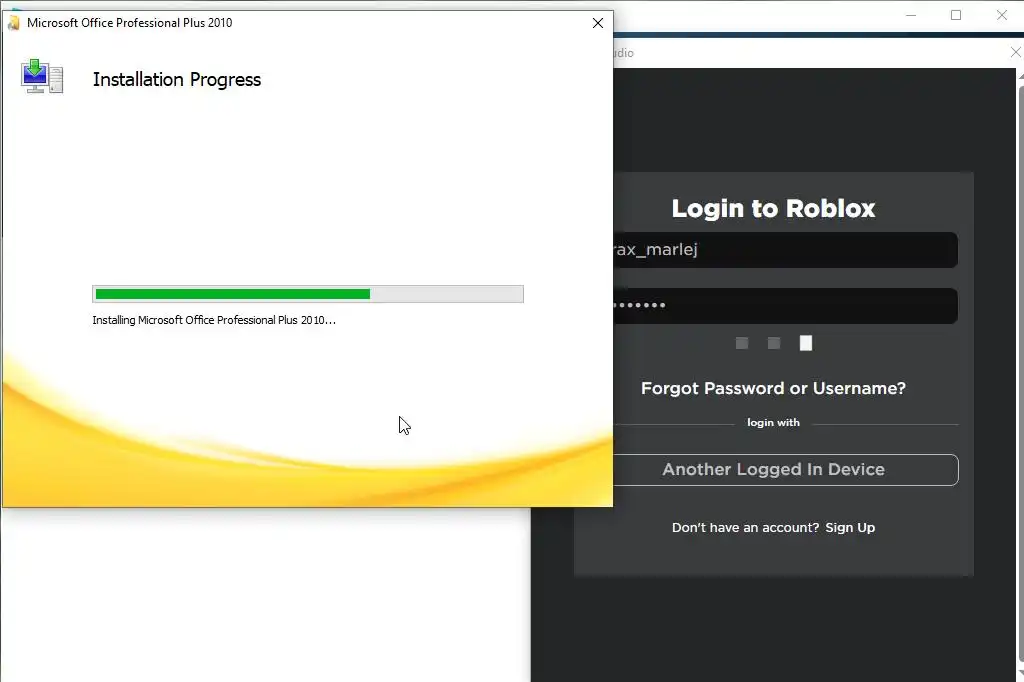Click the Roblox window vertical scrollbar
This screenshot has height=682, width=1024.
coord(1020,375)
